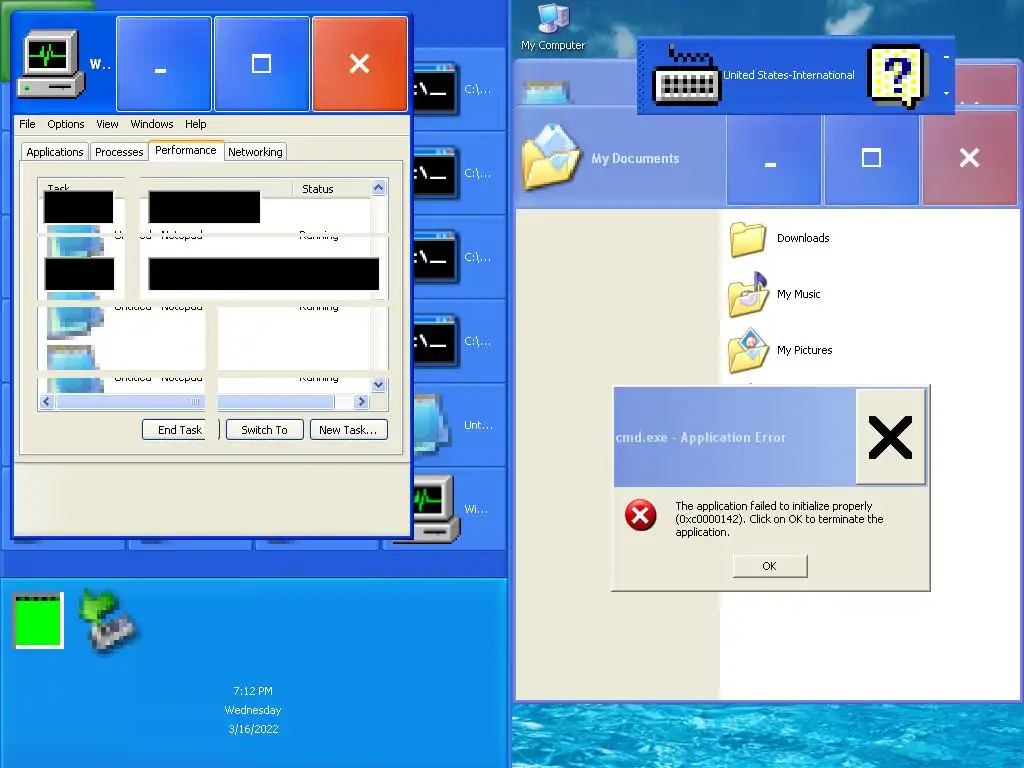Click the New Task... button
Image resolution: width=1024 pixels, height=768 pixels.
coord(348,430)
